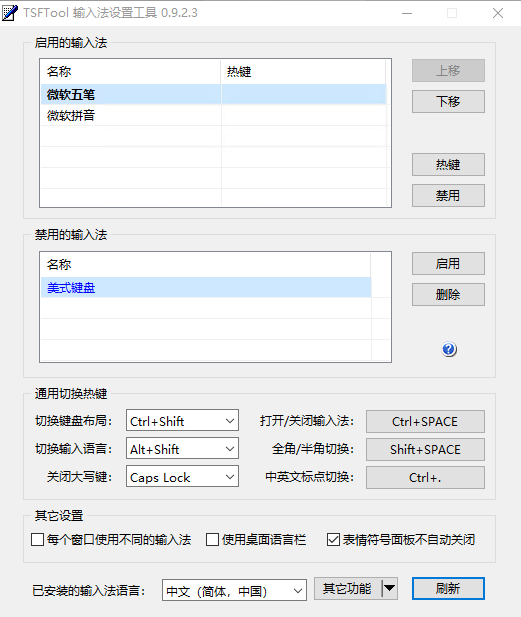521x617 pixels.
Task: Click the 禁用 disable button
Action: [x=448, y=196]
